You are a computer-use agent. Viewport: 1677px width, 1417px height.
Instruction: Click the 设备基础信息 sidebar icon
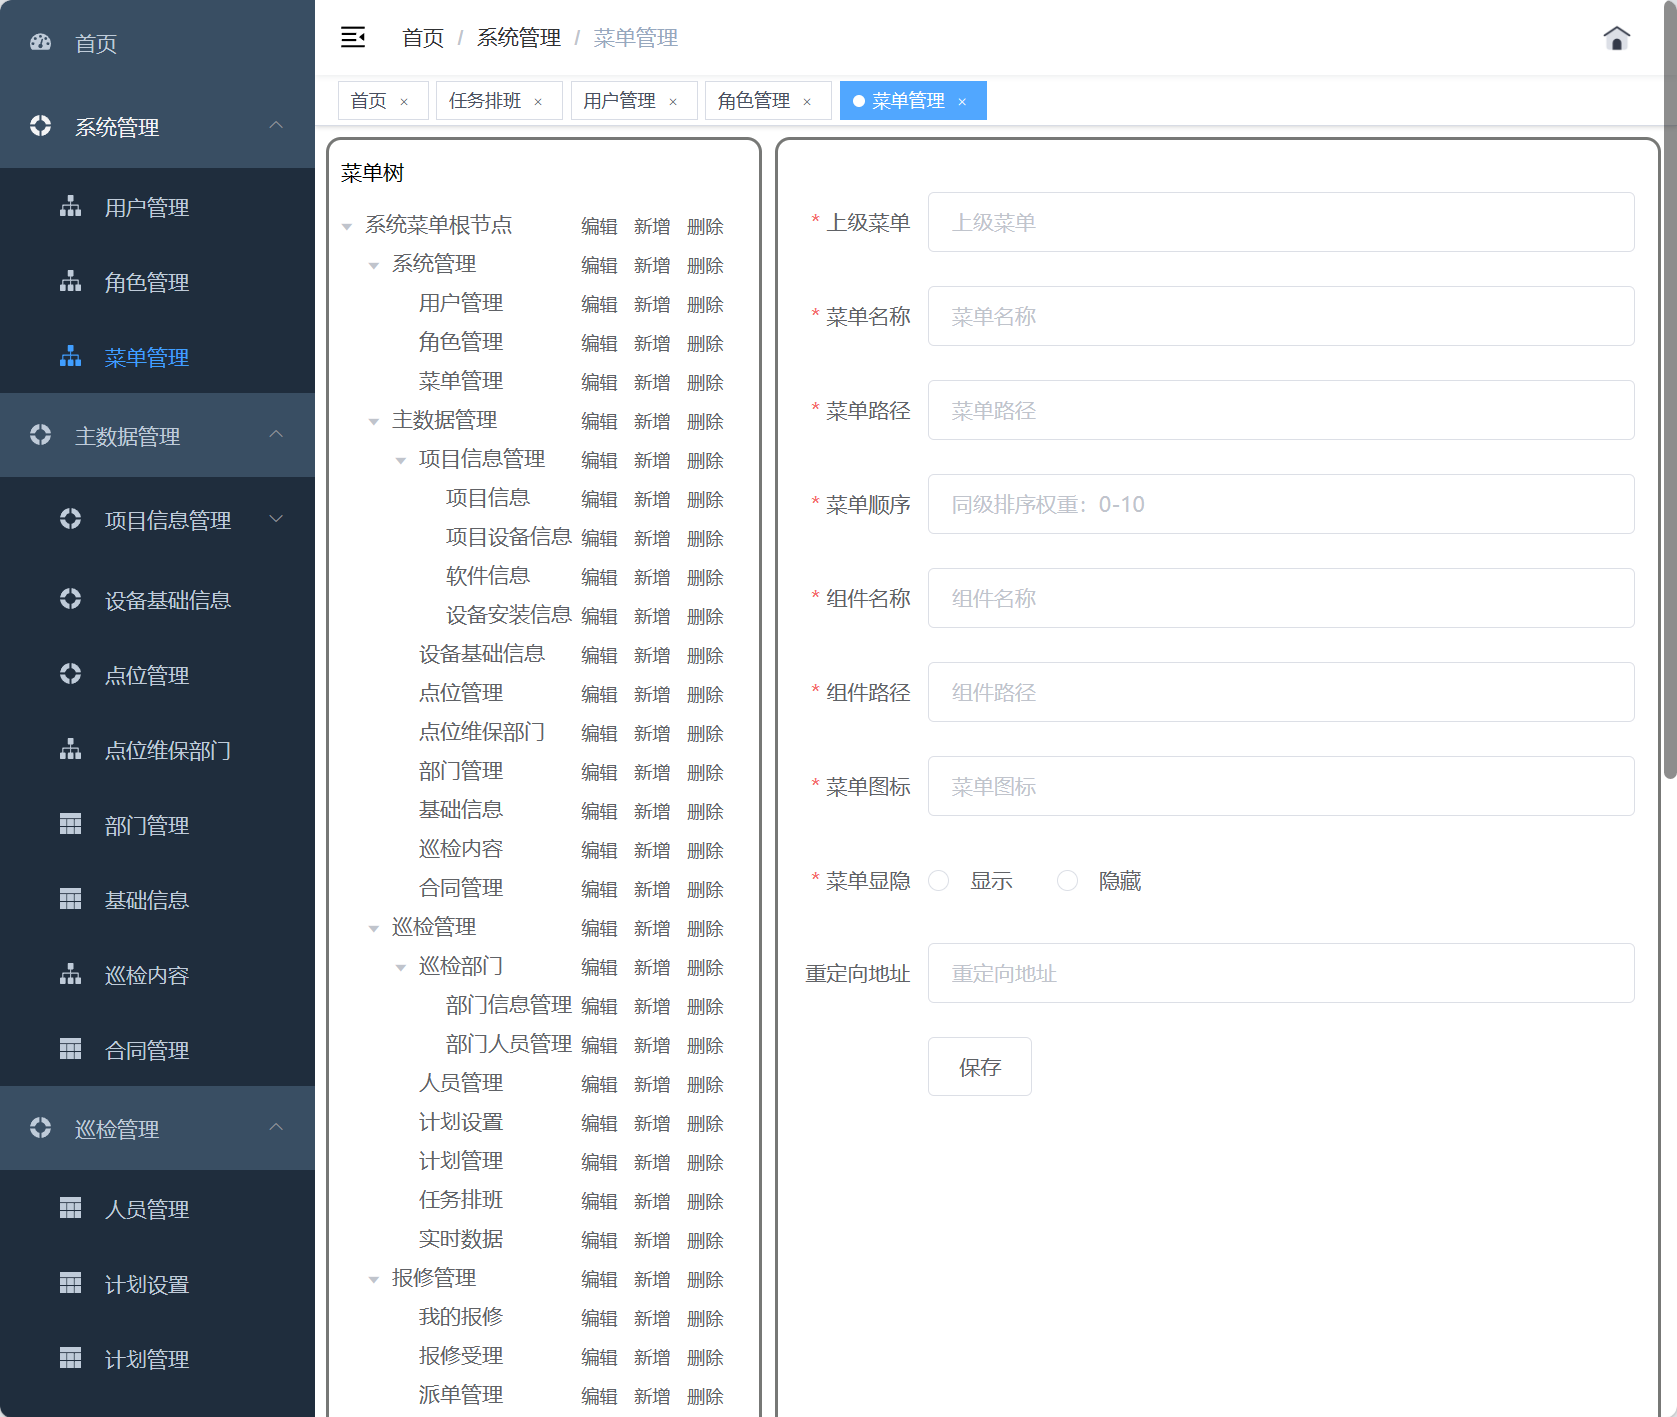point(70,599)
